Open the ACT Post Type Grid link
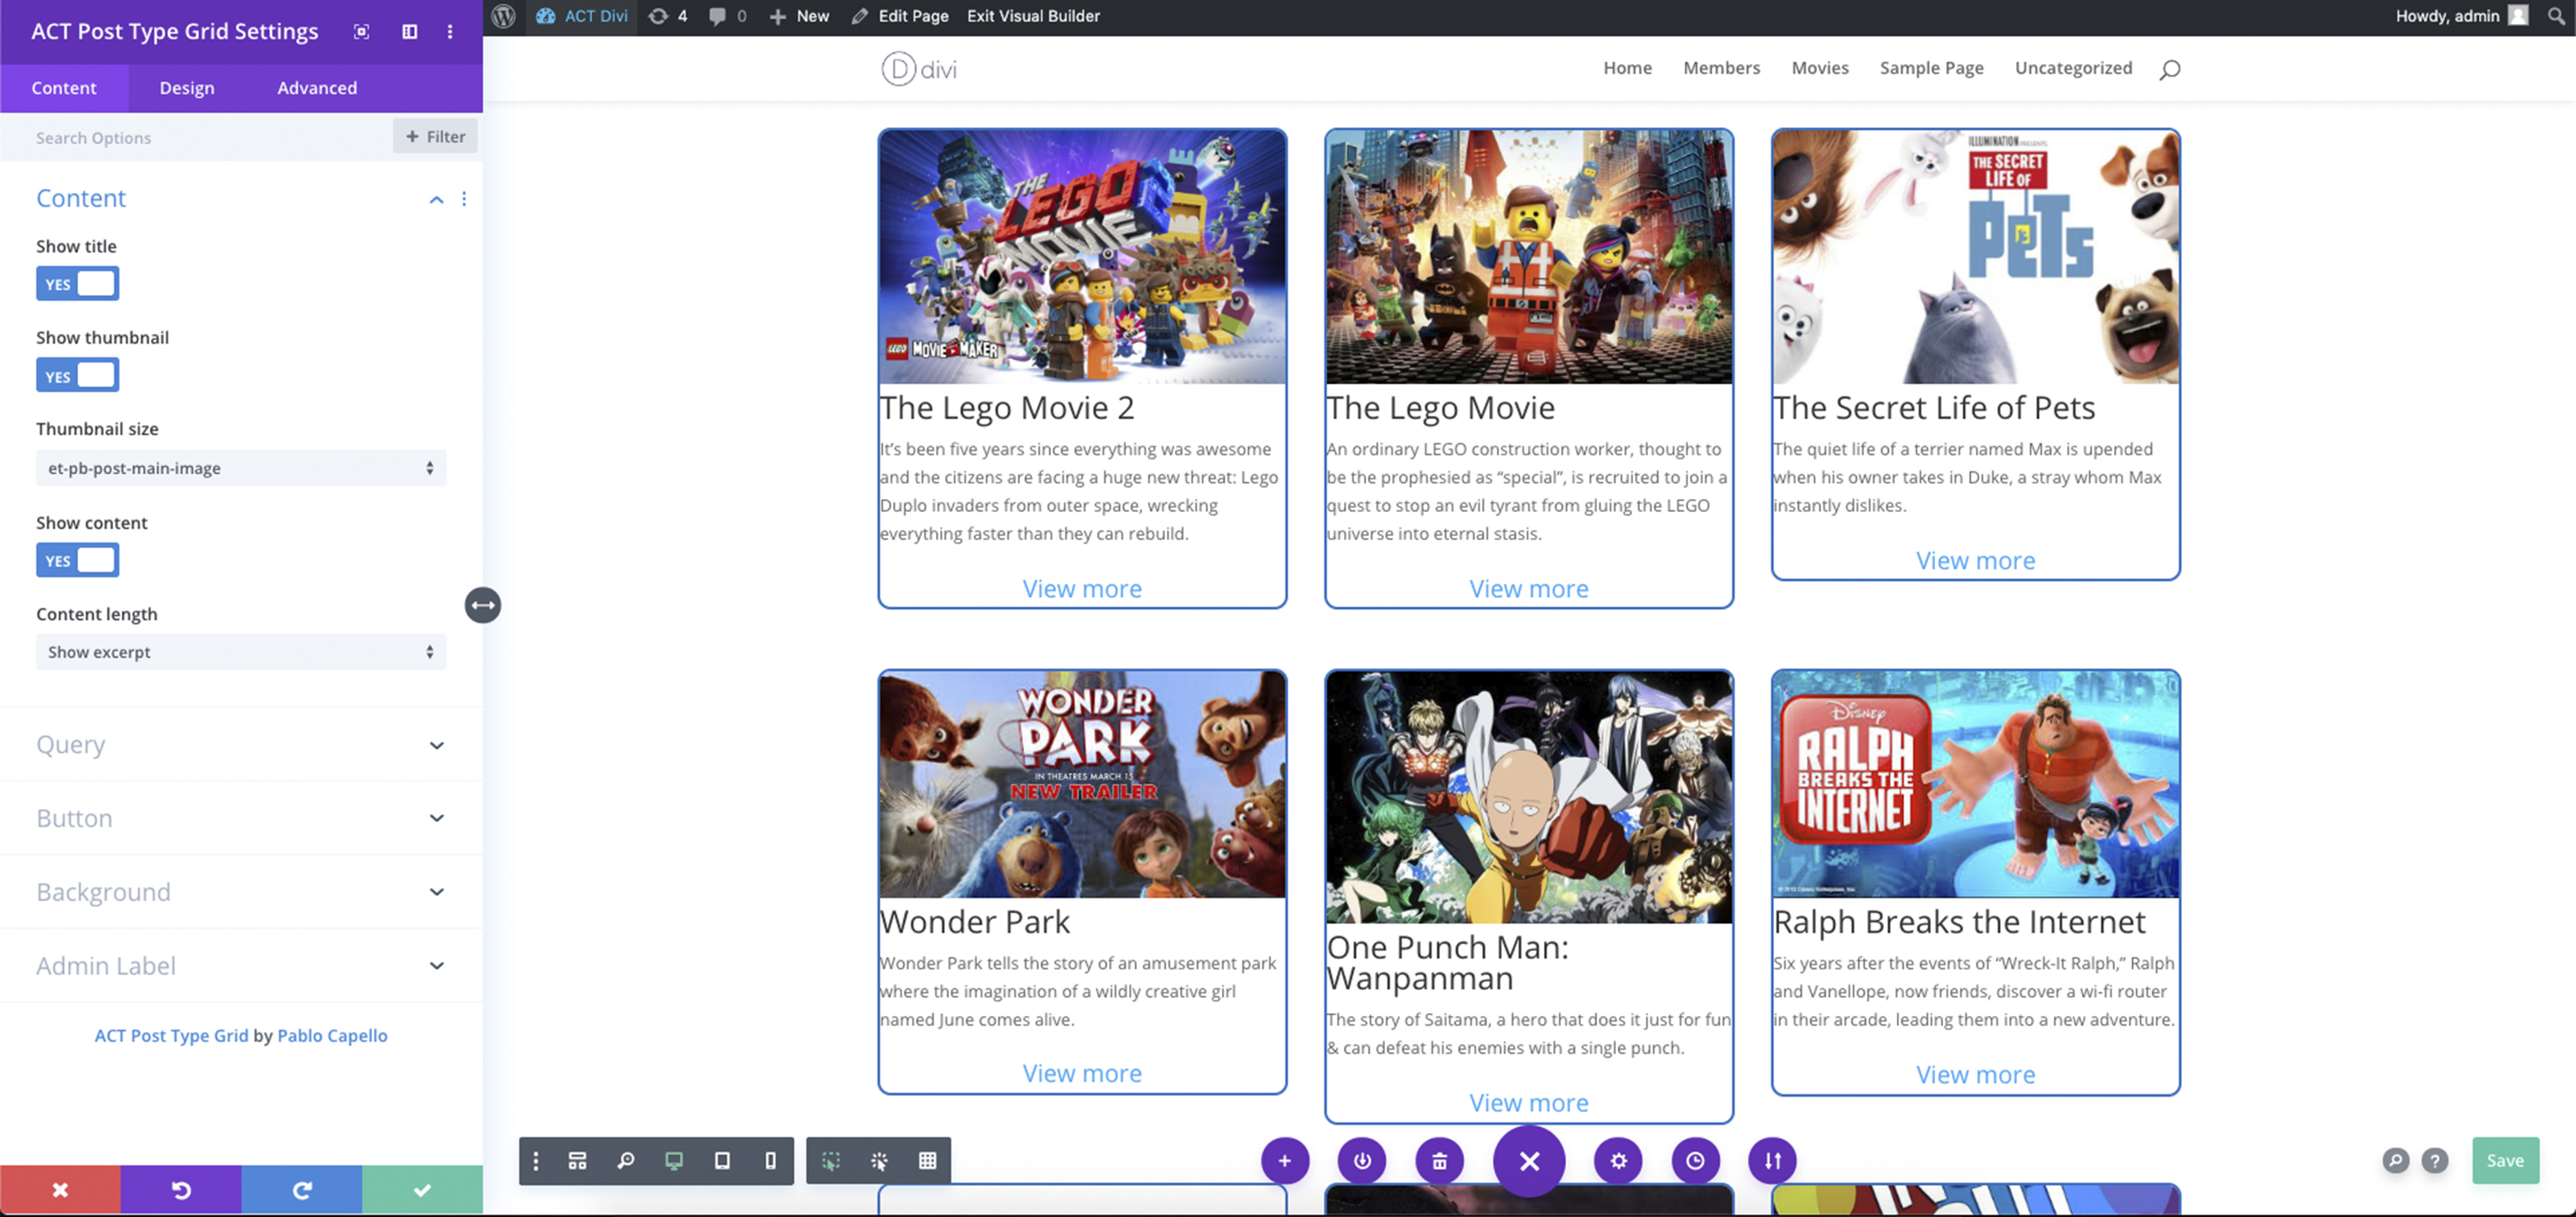 tap(171, 1036)
